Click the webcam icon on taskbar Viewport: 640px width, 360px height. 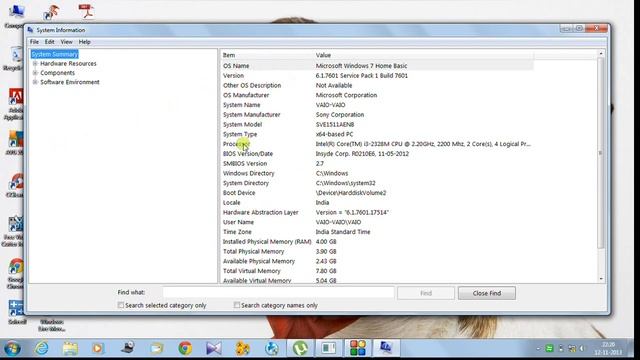tap(128, 348)
